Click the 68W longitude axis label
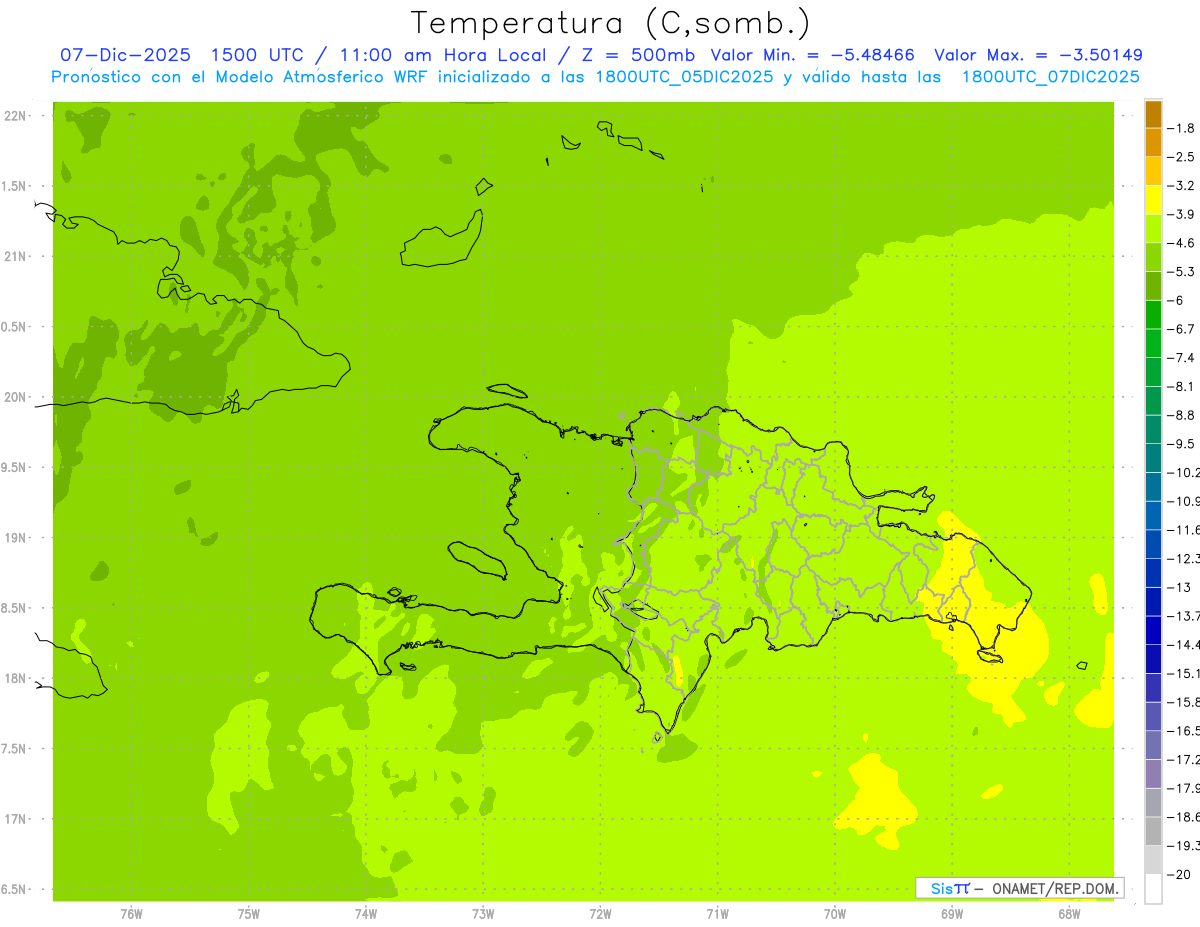 1069,913
